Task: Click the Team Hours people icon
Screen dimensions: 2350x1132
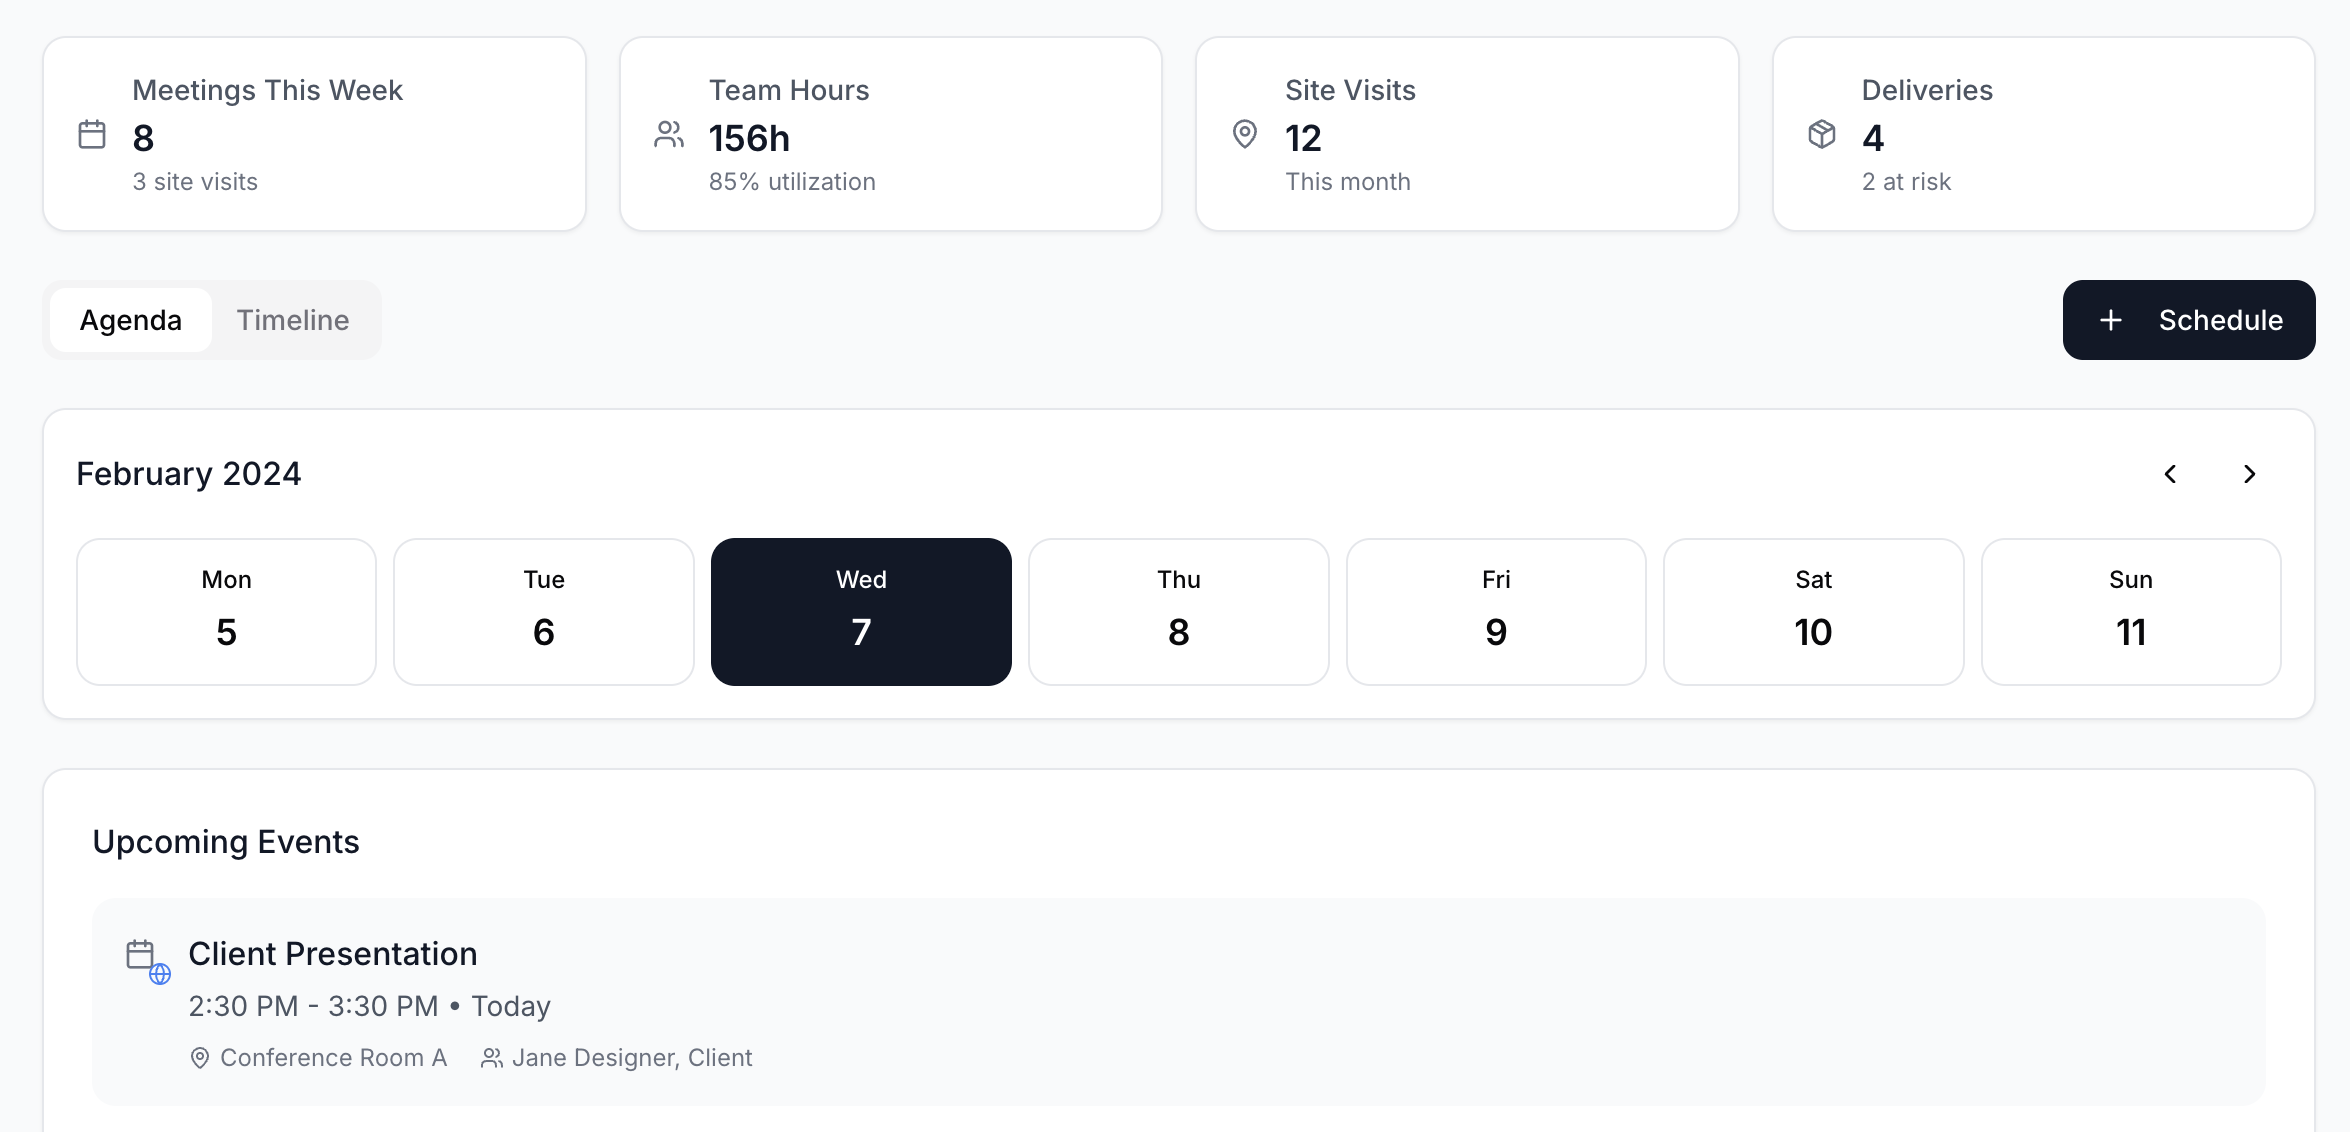Action: click(x=667, y=134)
